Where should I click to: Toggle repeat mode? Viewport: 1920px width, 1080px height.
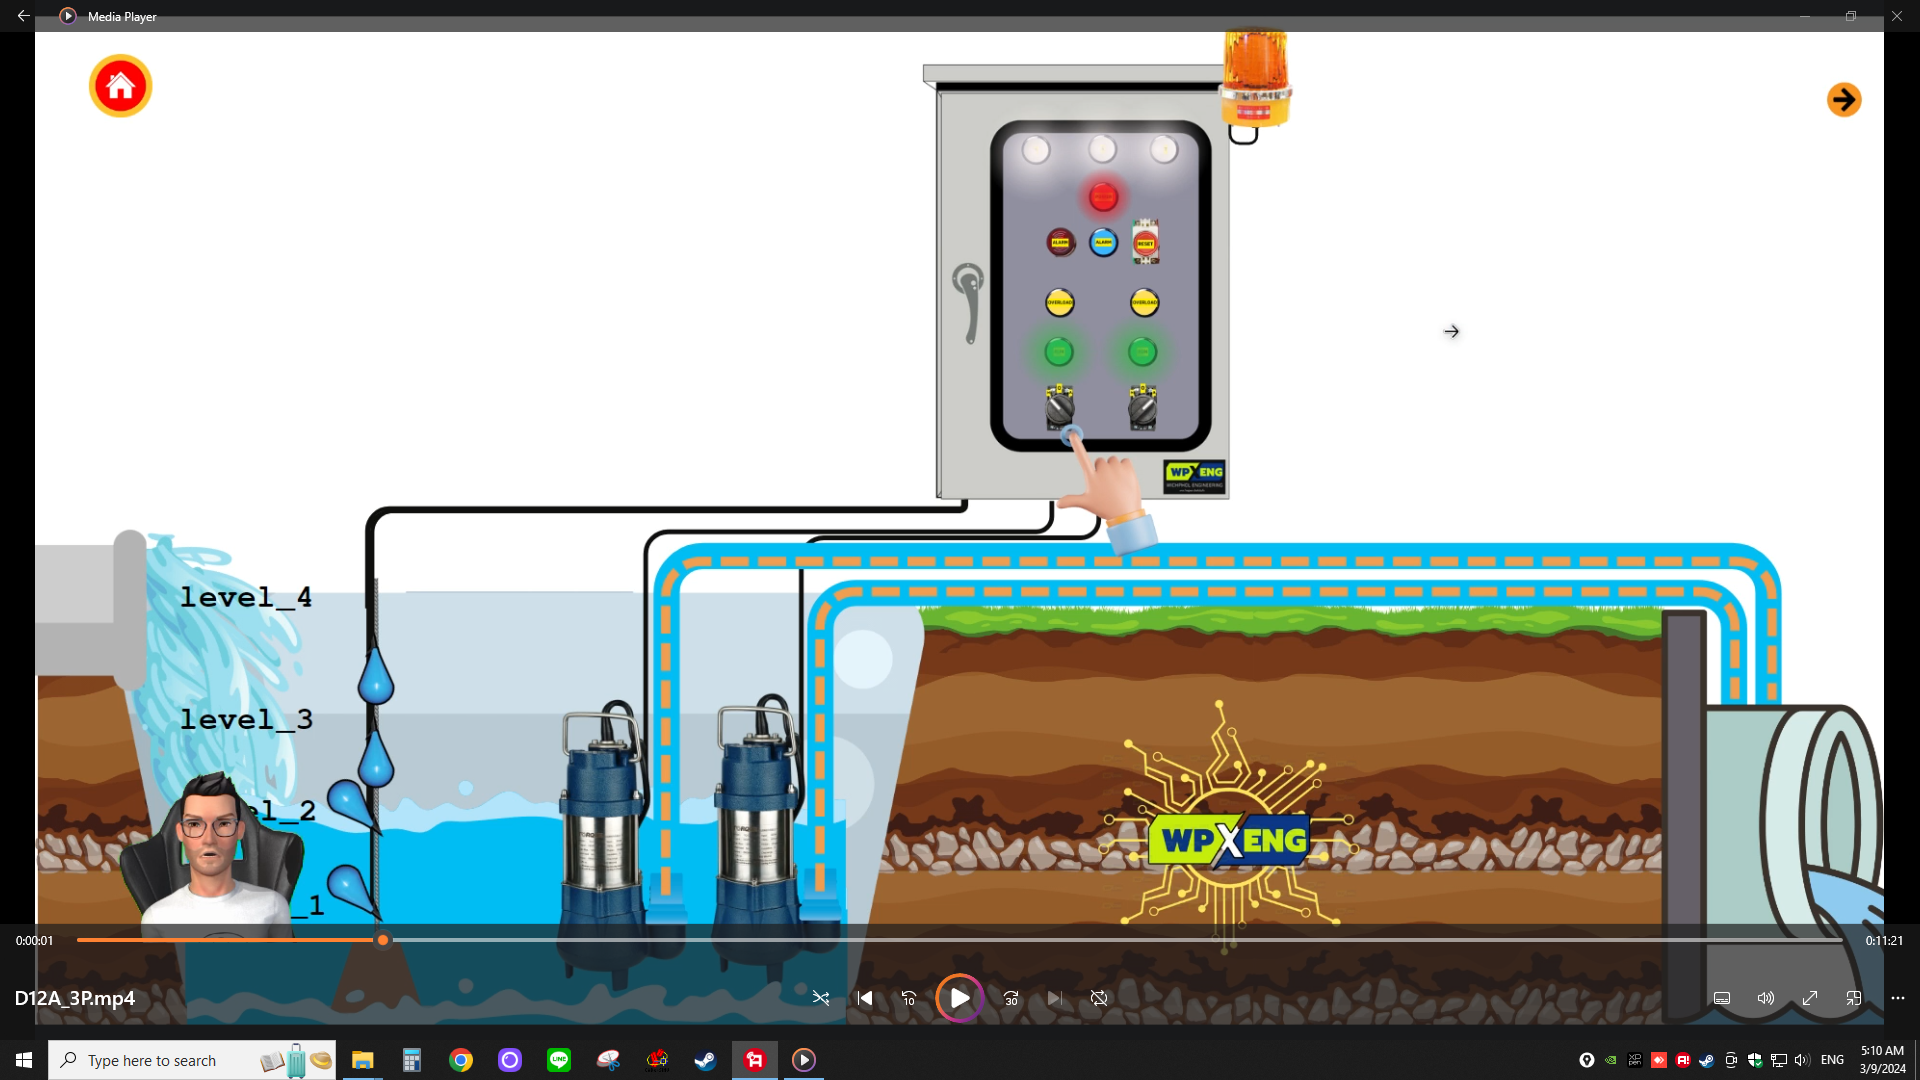[1099, 998]
